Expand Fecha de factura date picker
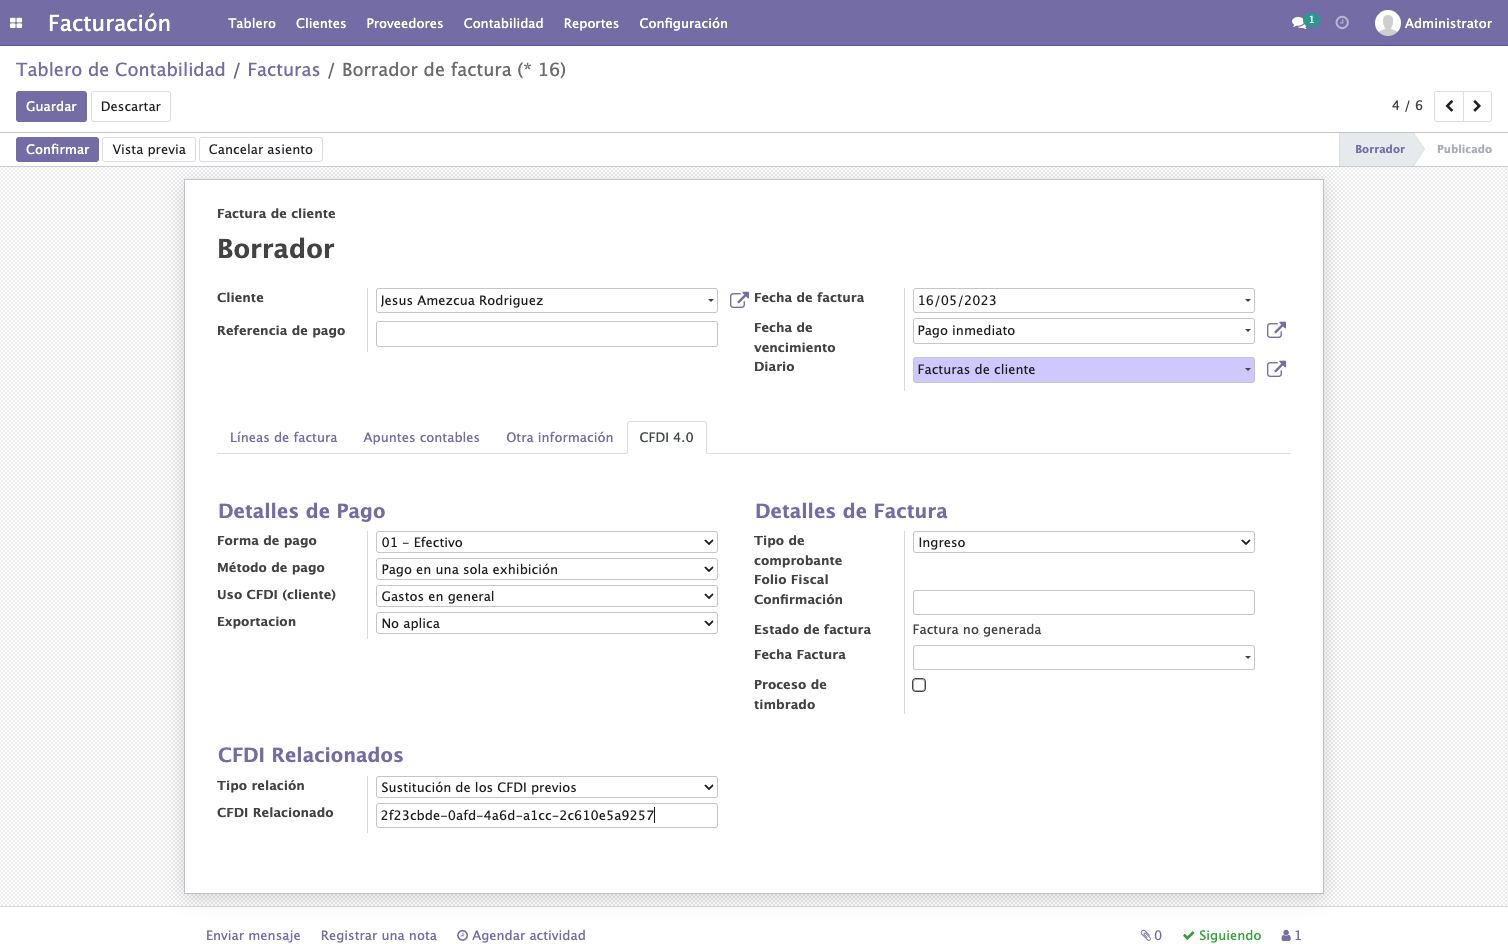 click(x=1084, y=300)
